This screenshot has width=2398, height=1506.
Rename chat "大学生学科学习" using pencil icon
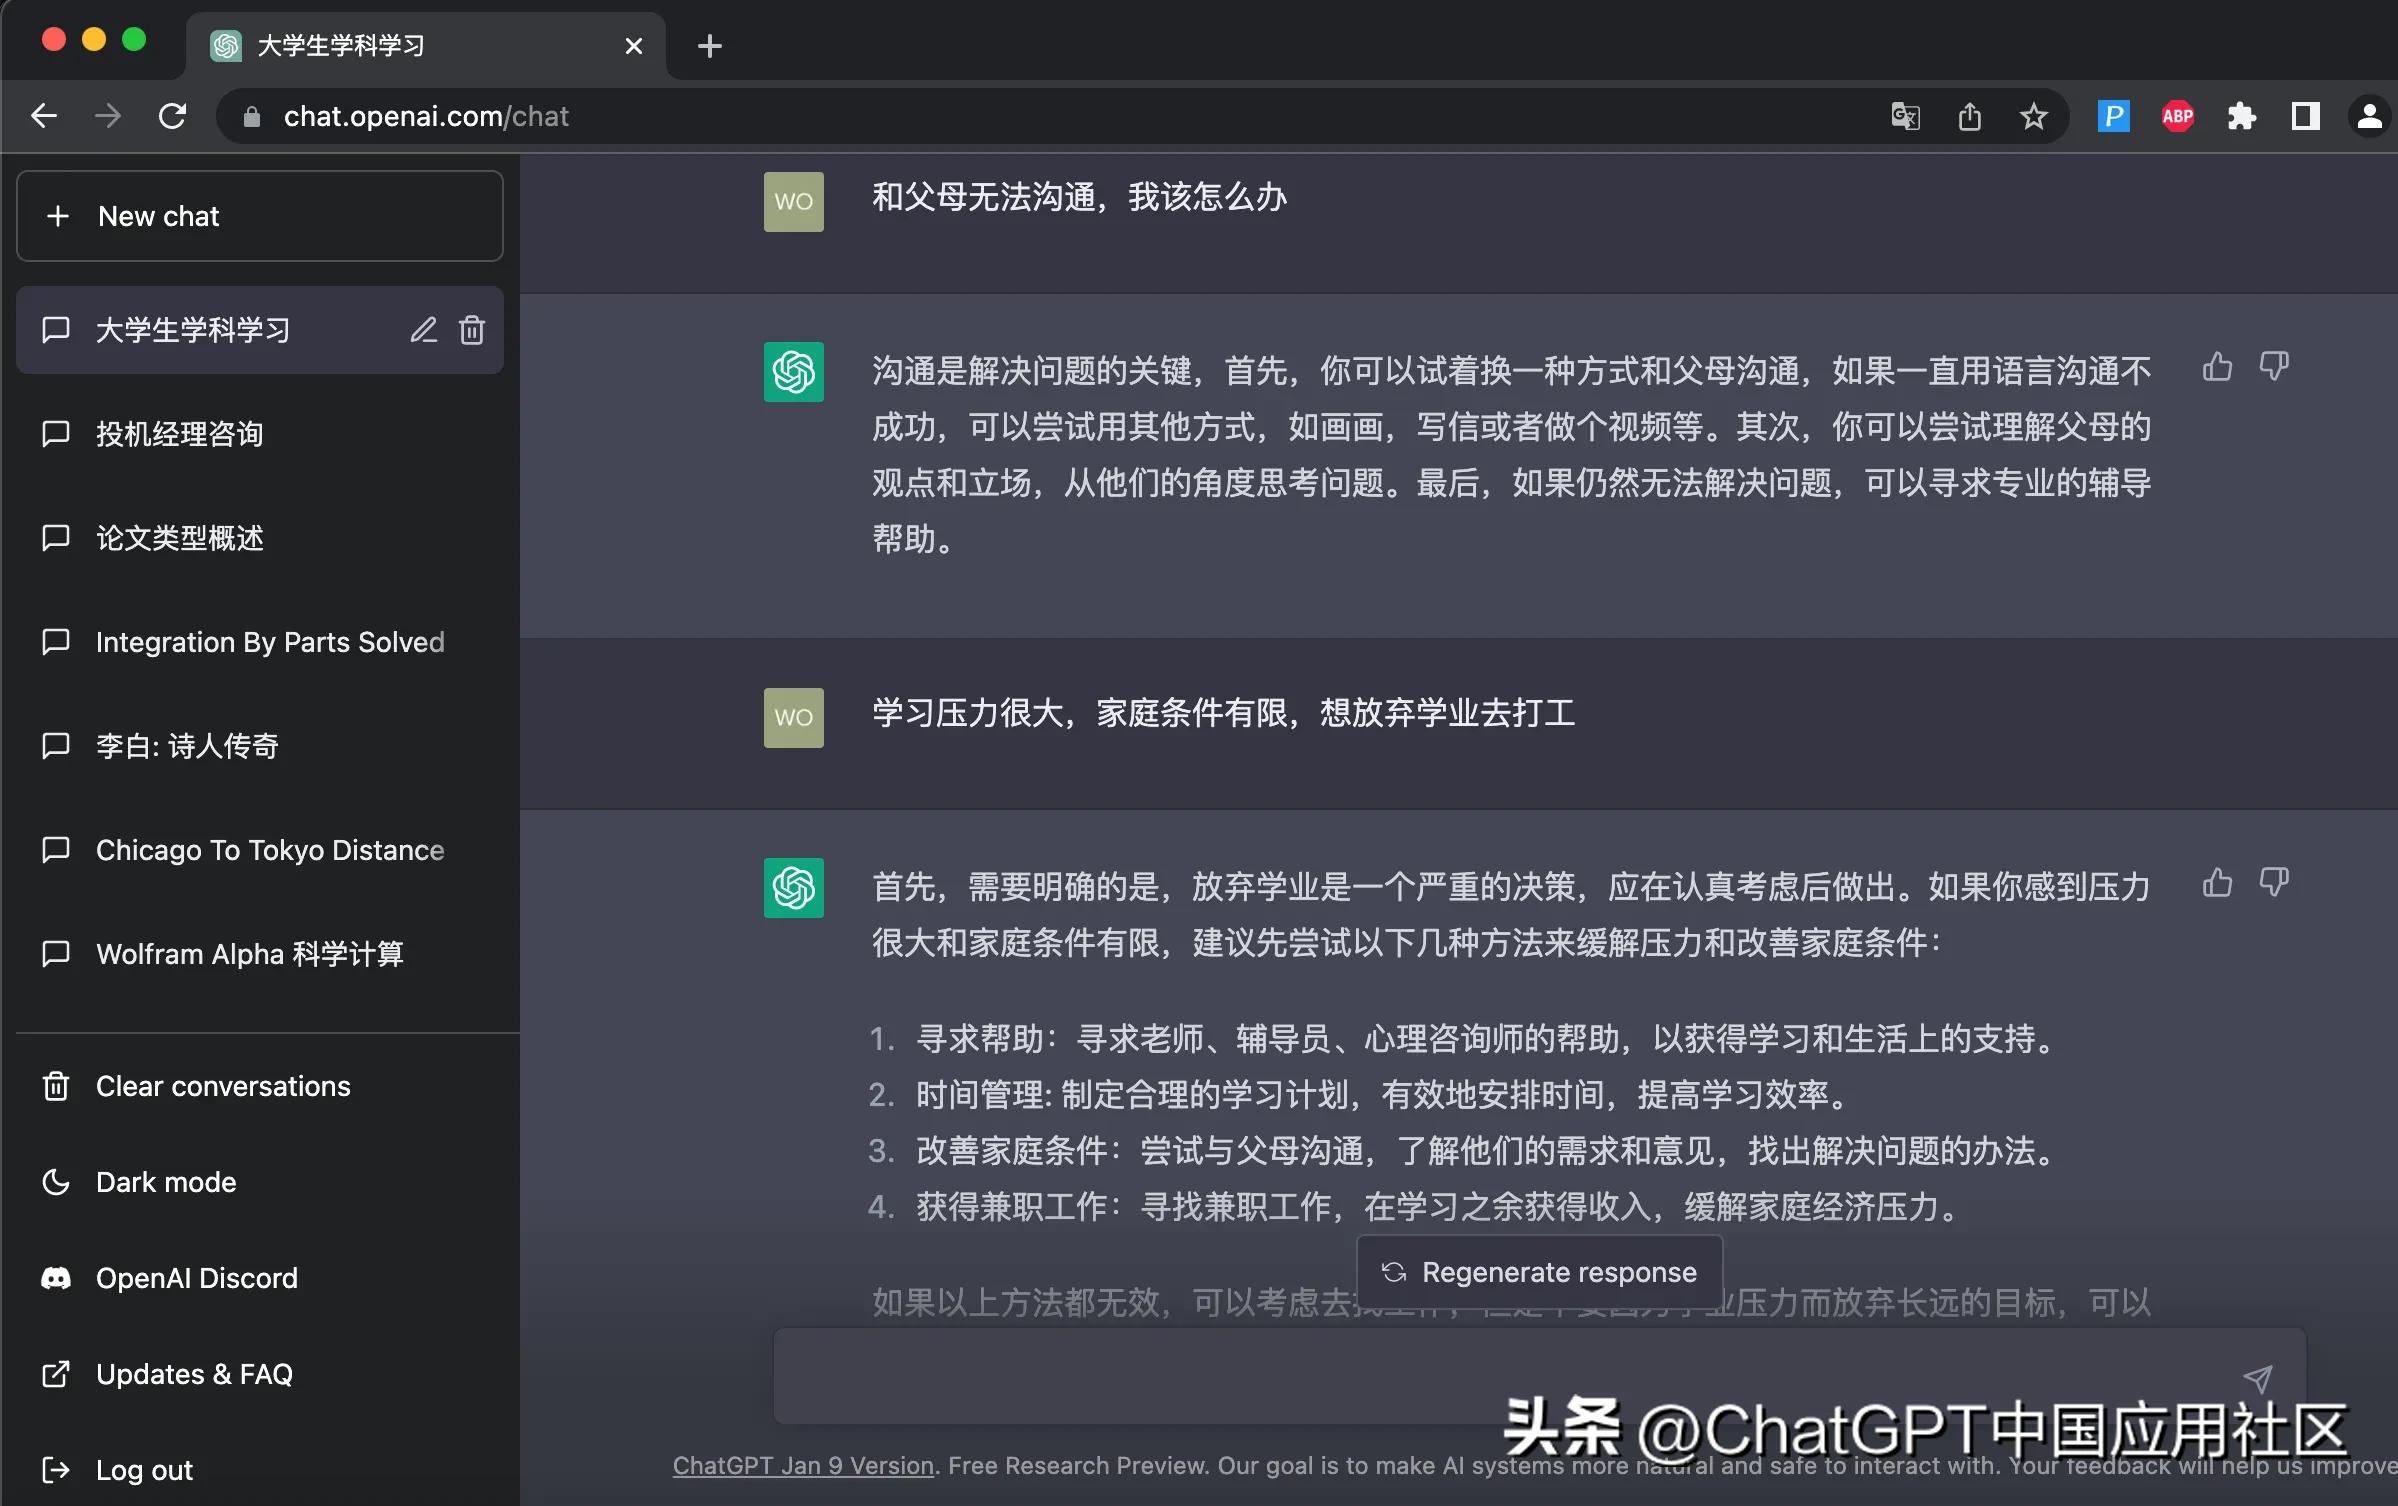tap(424, 330)
